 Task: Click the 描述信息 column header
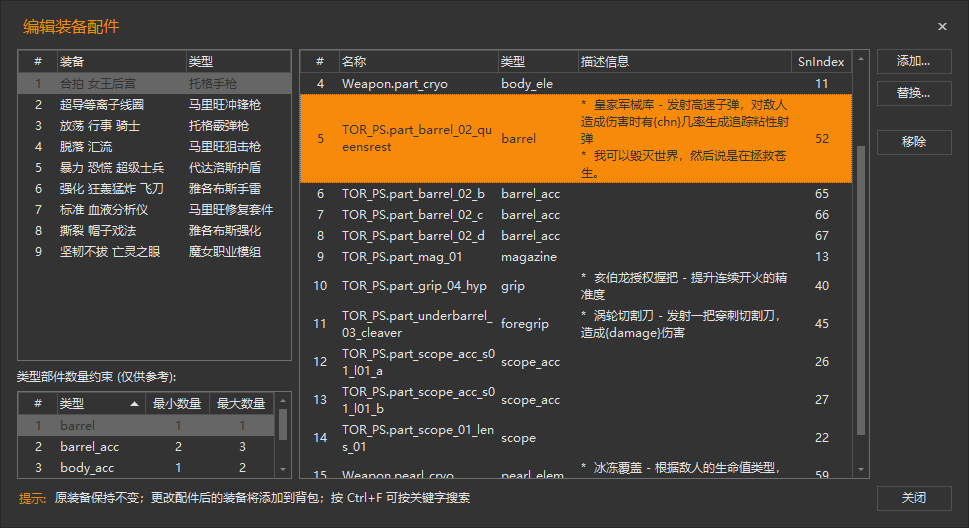pos(605,62)
